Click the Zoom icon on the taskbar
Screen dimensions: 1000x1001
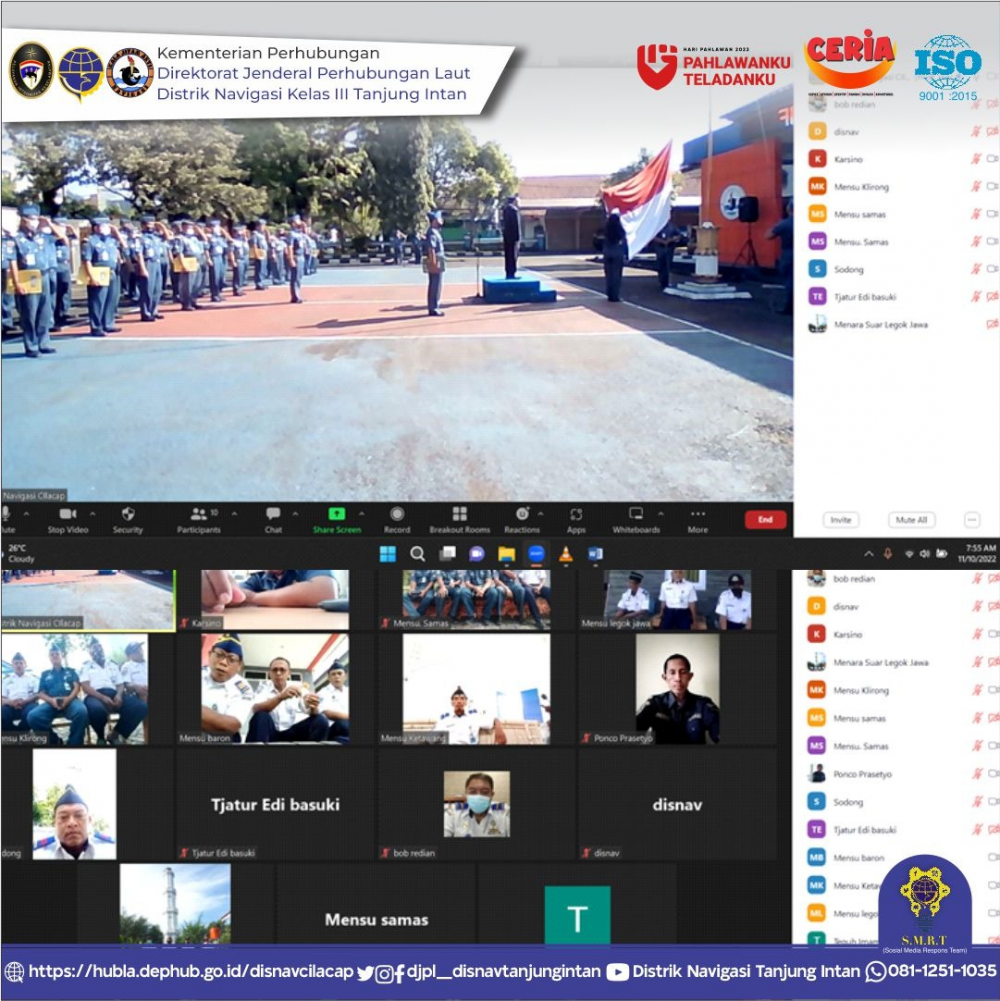point(536,553)
